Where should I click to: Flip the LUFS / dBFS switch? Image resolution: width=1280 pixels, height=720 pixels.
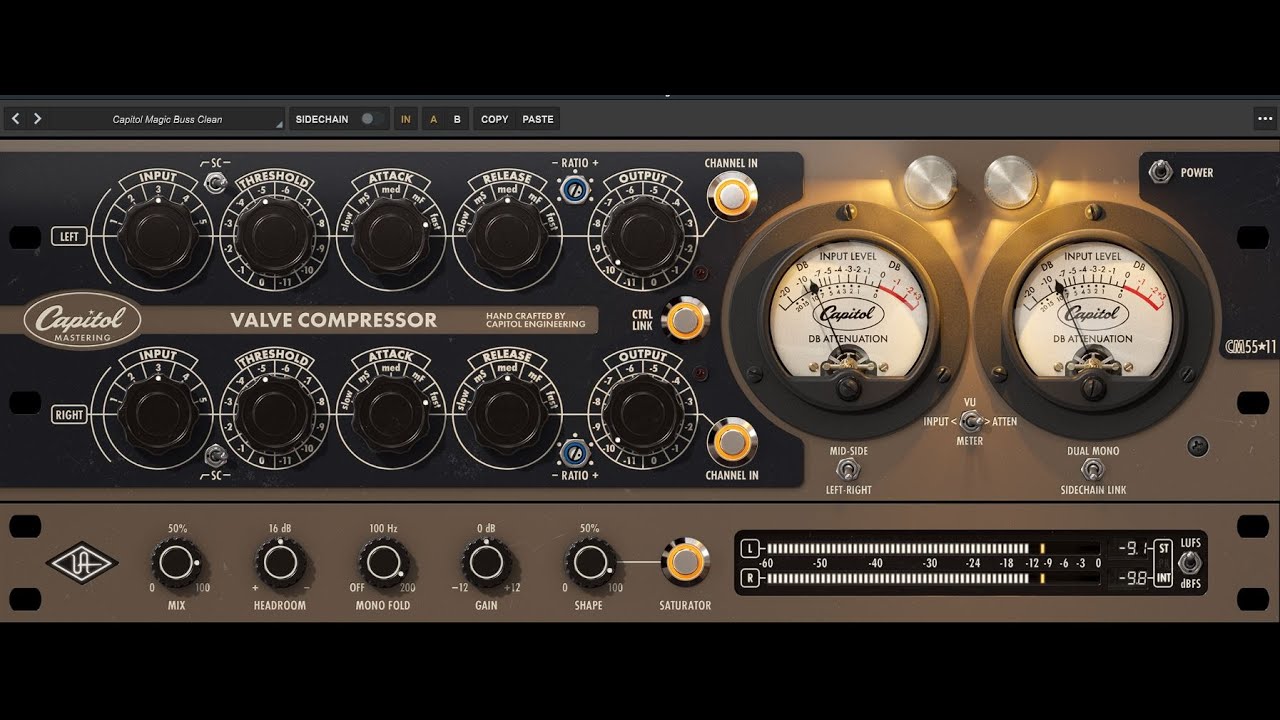(x=1190, y=562)
